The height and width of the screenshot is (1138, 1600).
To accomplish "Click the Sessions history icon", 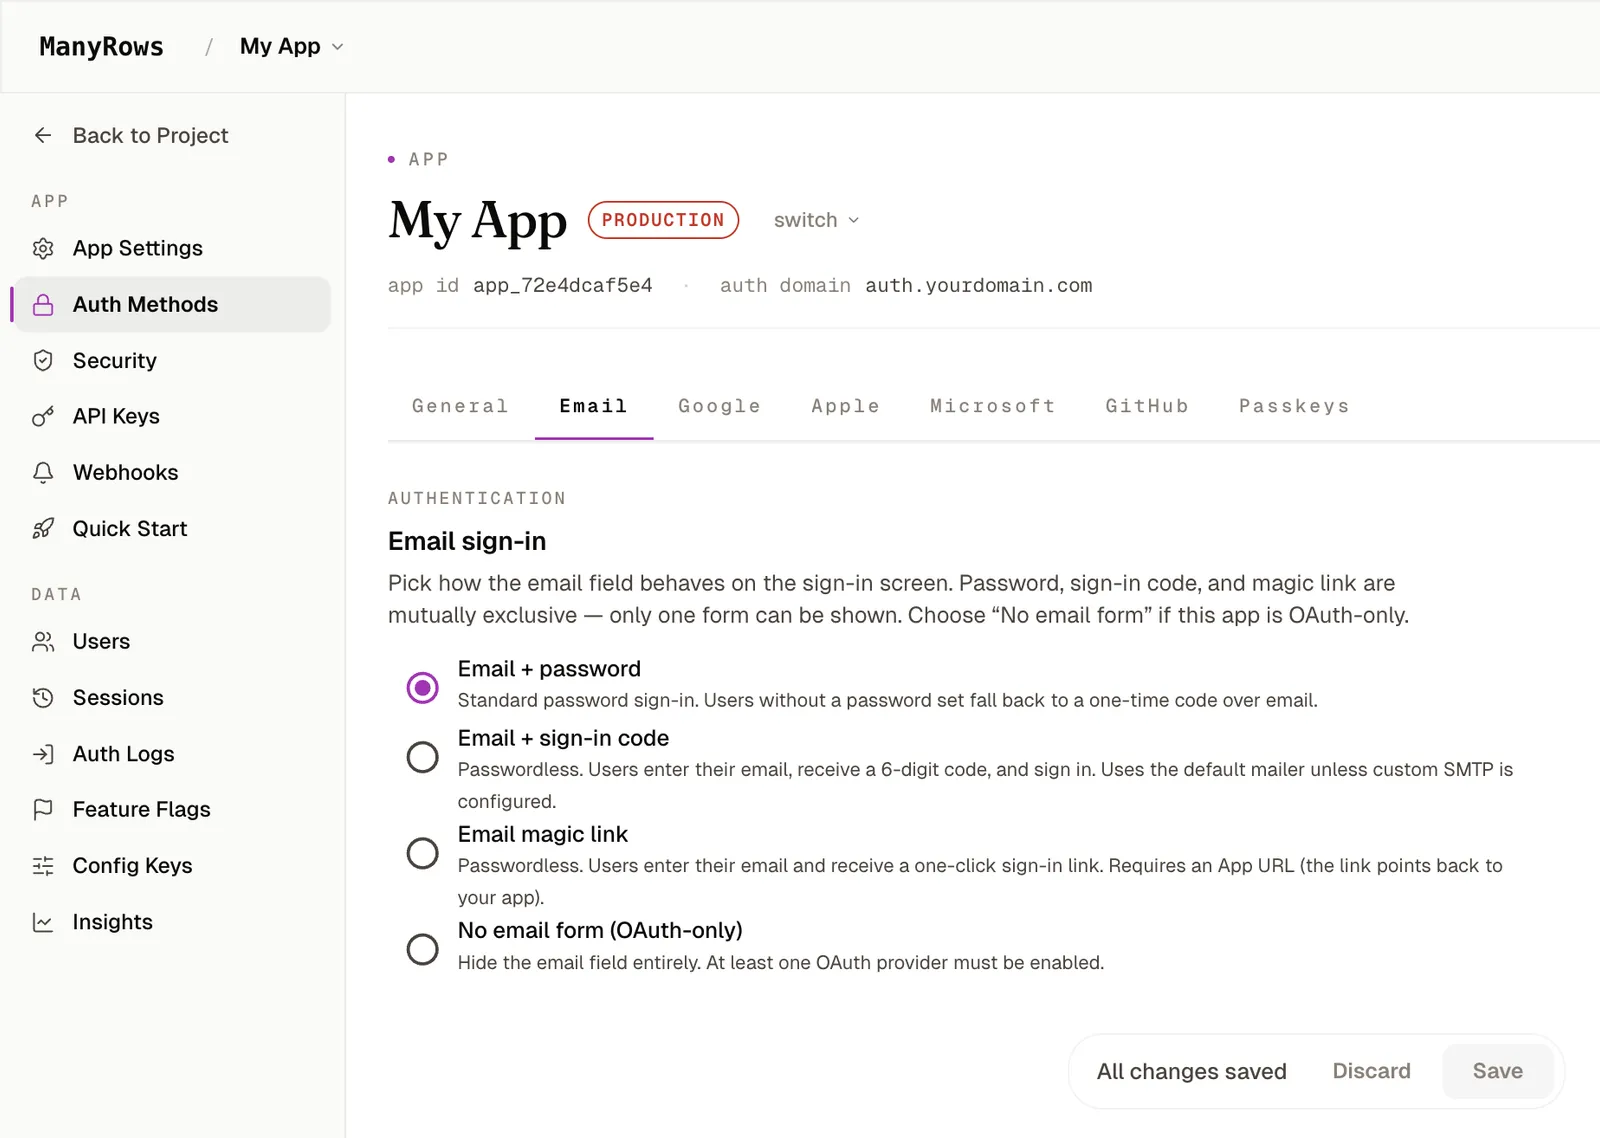I will [43, 697].
